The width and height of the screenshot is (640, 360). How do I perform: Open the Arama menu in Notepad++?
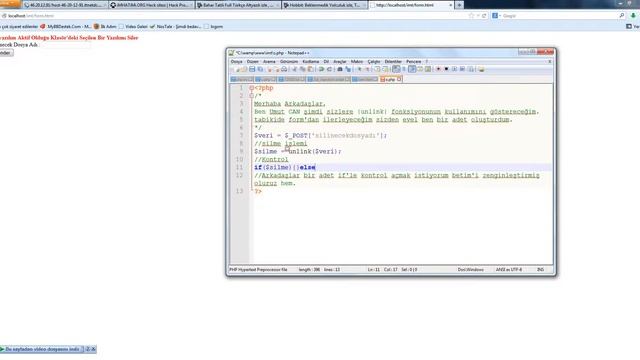tap(269, 62)
